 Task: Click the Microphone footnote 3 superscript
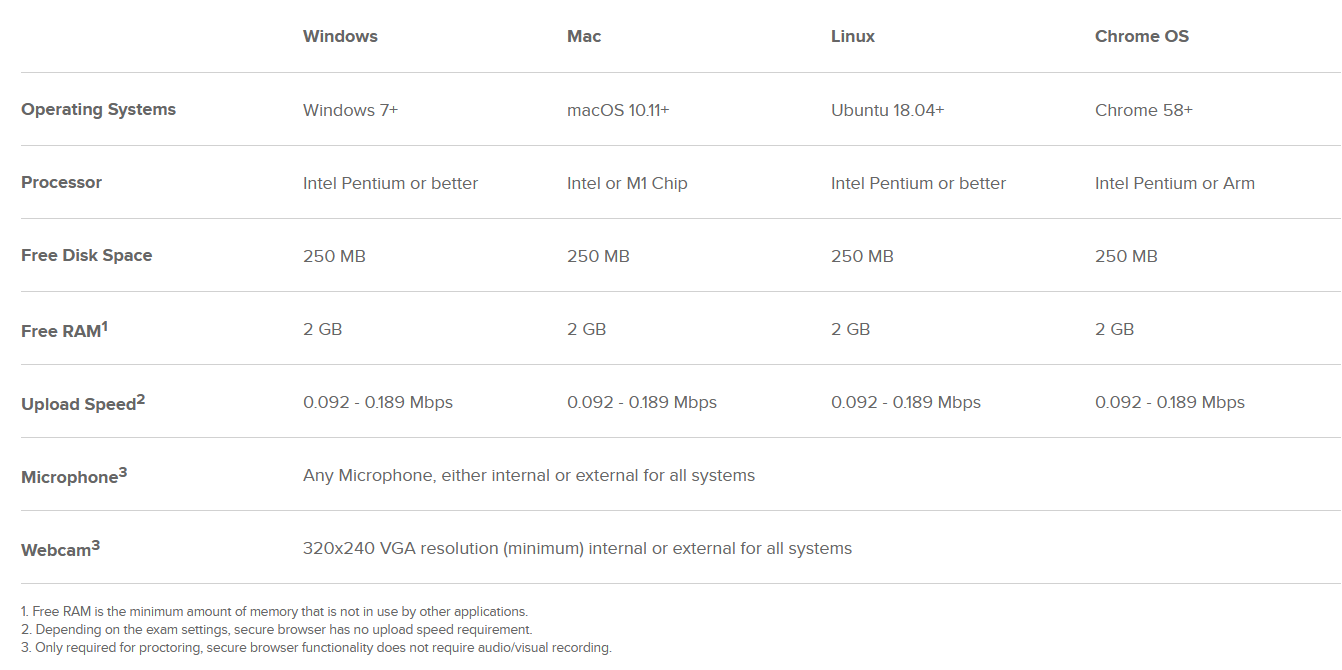[x=123, y=472]
